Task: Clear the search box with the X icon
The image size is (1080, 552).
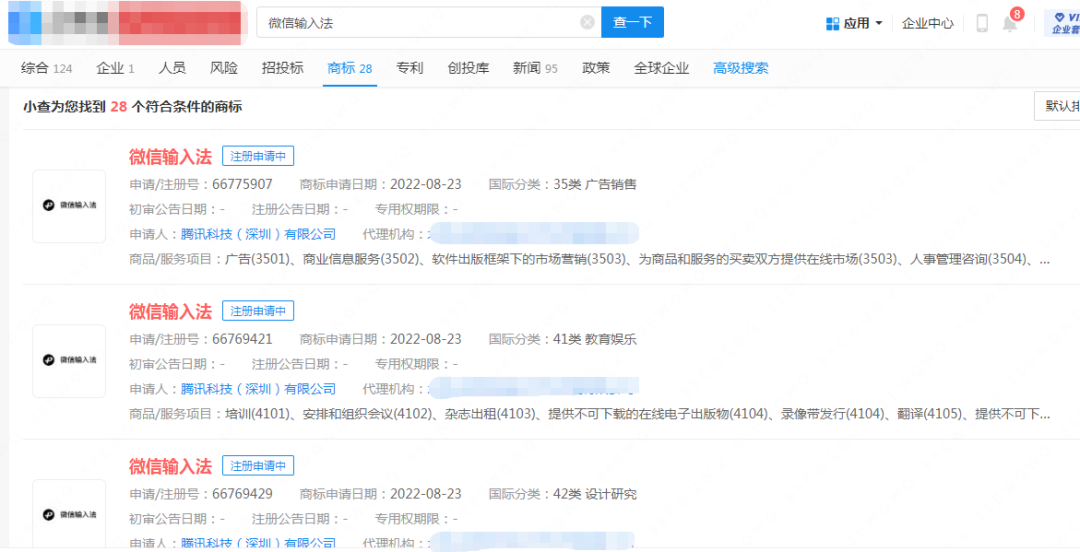Action: [587, 23]
